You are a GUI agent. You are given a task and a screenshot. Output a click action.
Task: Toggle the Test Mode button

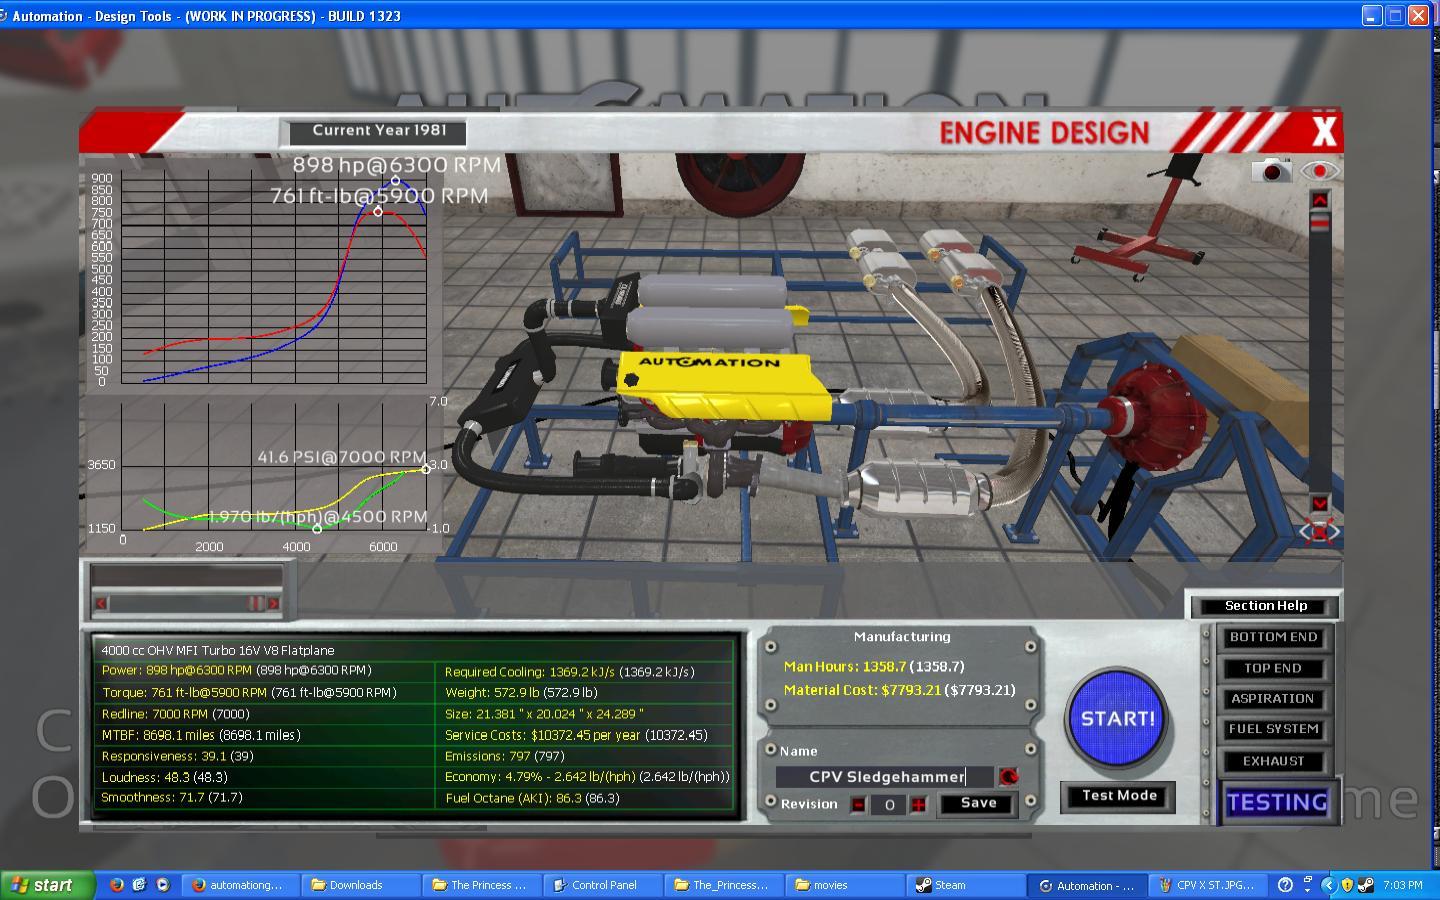click(x=1119, y=796)
